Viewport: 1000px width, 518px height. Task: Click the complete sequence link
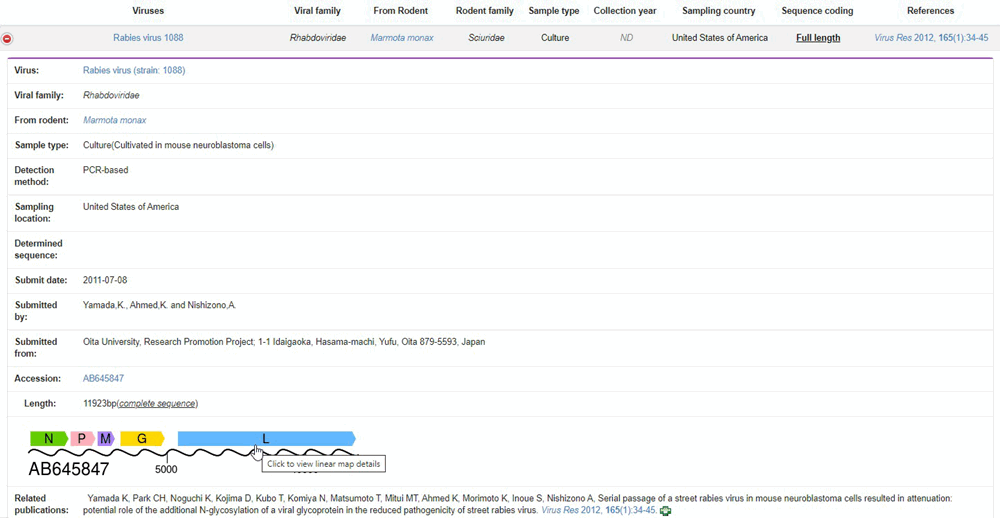pyautogui.click(x=158, y=404)
